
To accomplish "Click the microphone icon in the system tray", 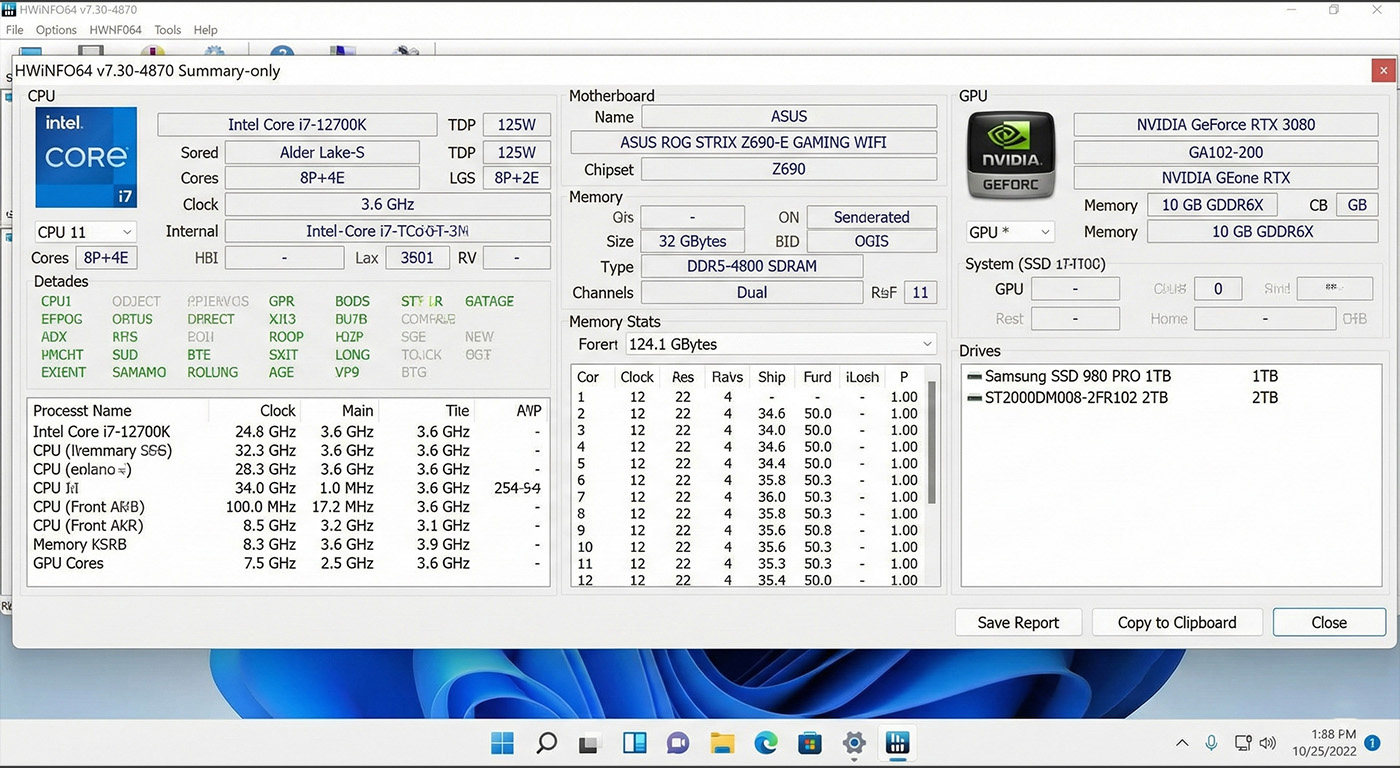I will coord(1211,743).
